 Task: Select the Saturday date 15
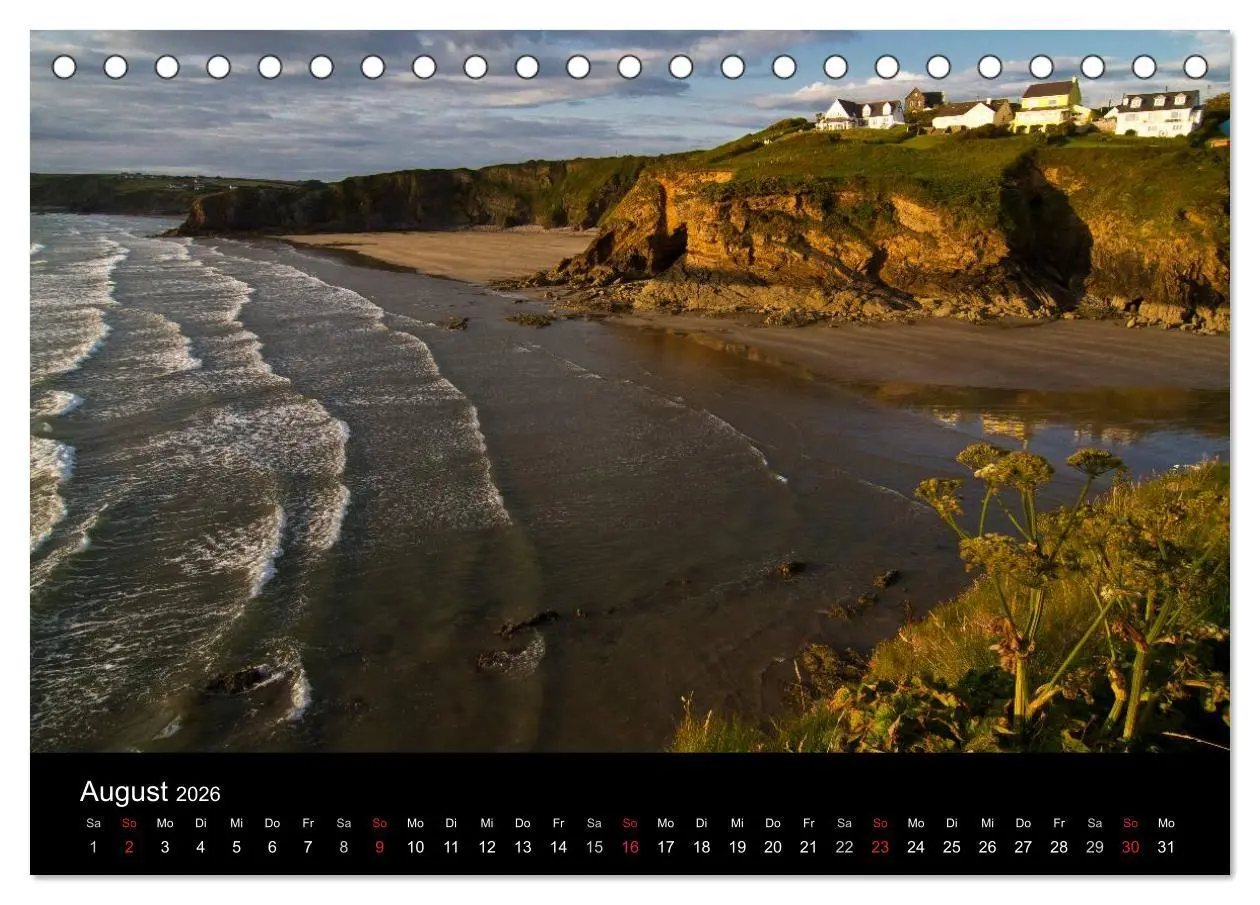coord(594,847)
